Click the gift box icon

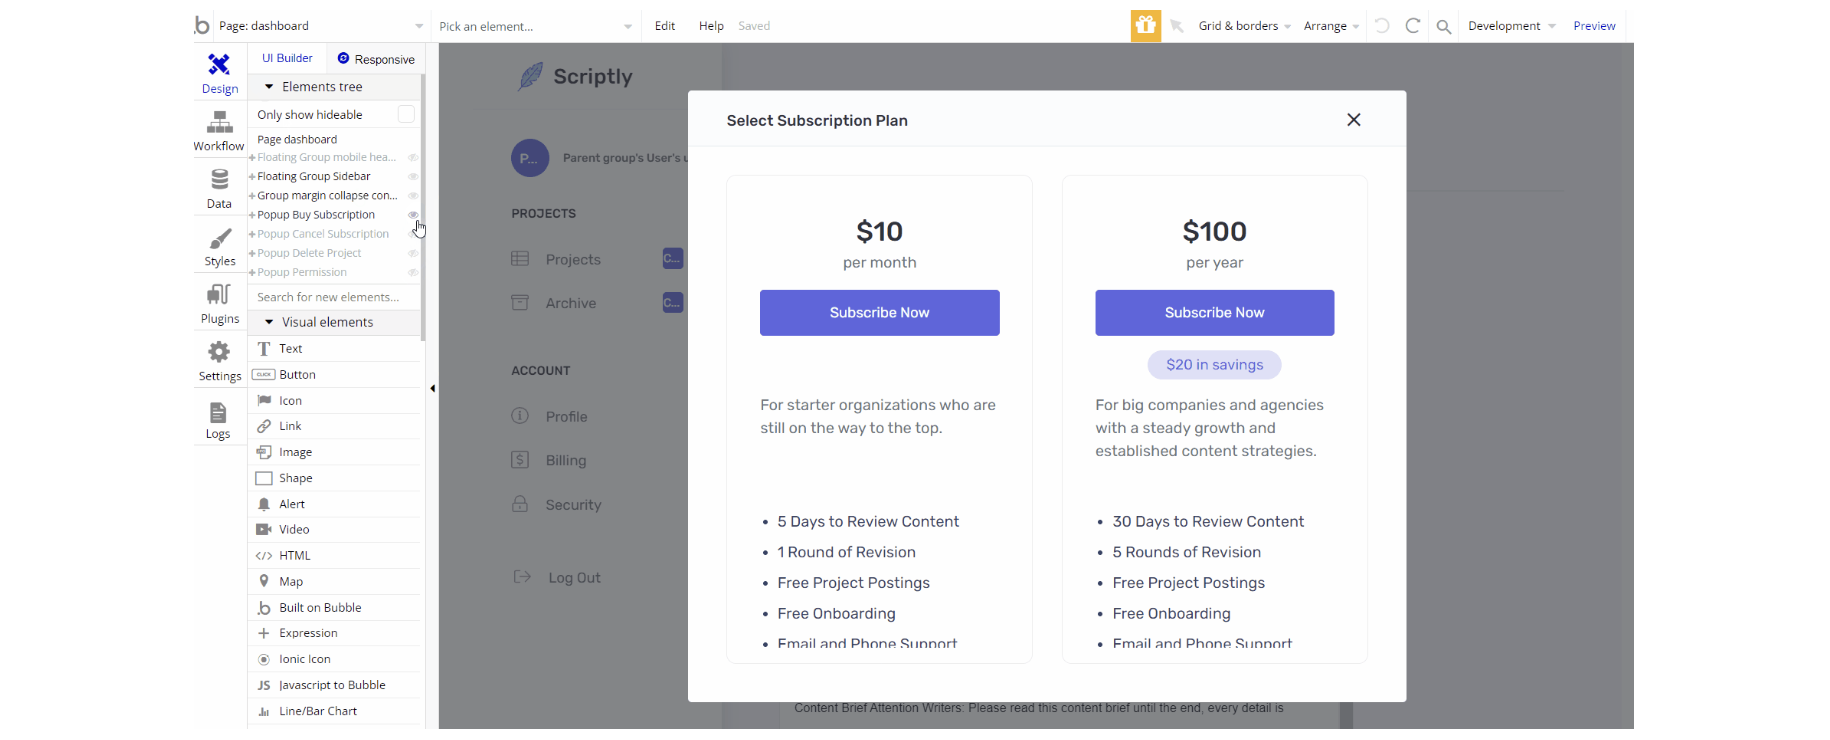click(1146, 26)
